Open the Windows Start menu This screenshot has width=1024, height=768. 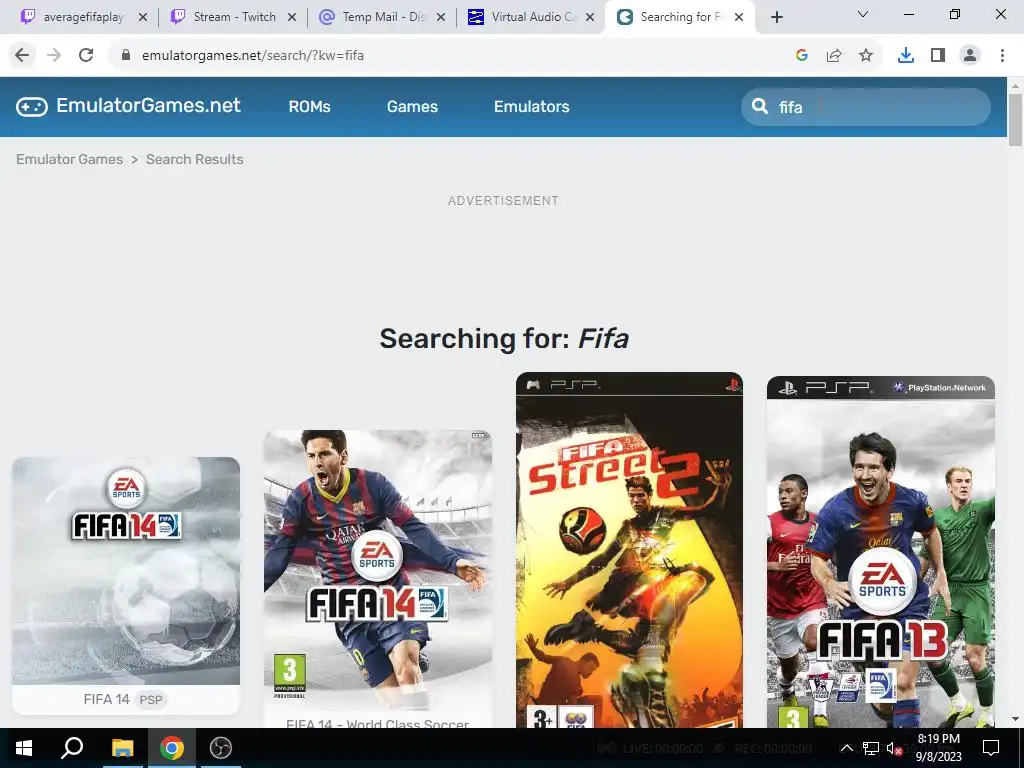click(x=24, y=748)
